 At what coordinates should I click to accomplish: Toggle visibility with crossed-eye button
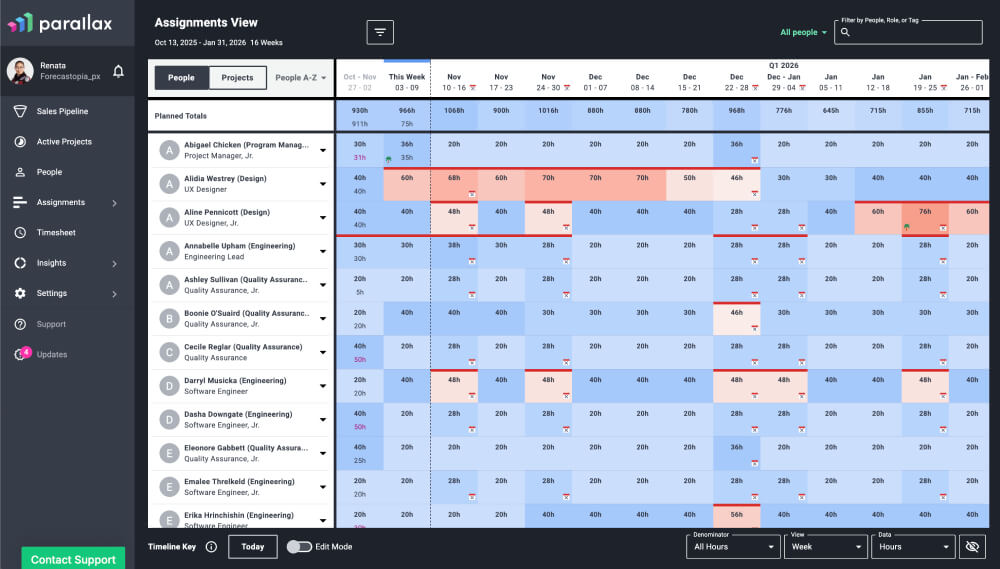[x=971, y=546]
